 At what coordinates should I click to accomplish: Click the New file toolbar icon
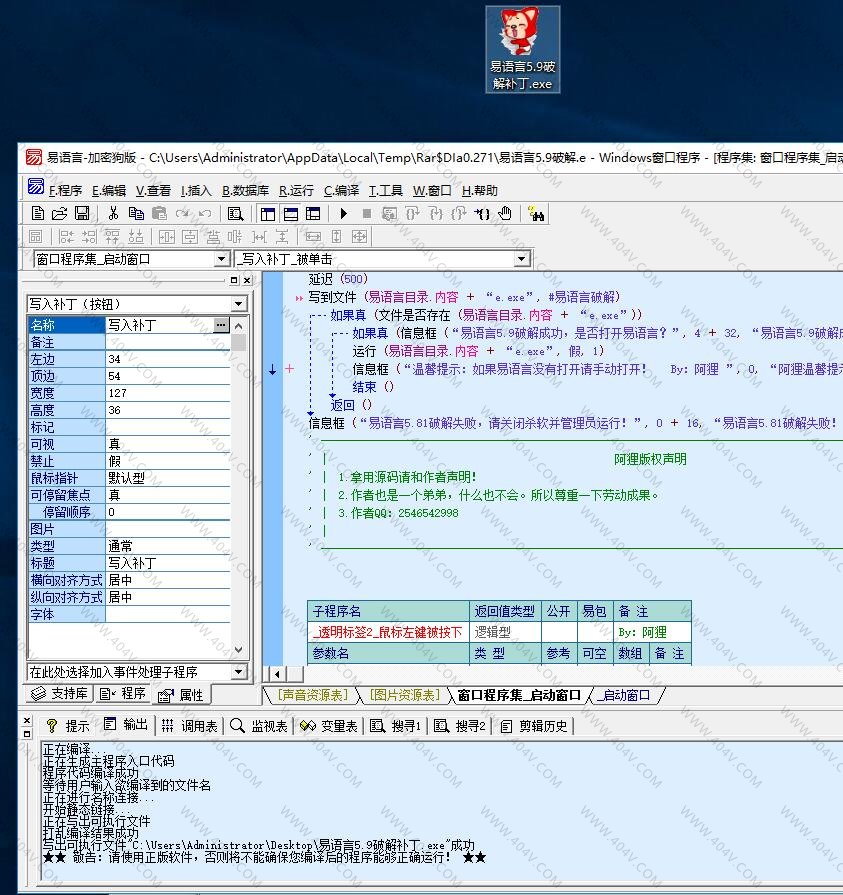[x=38, y=213]
